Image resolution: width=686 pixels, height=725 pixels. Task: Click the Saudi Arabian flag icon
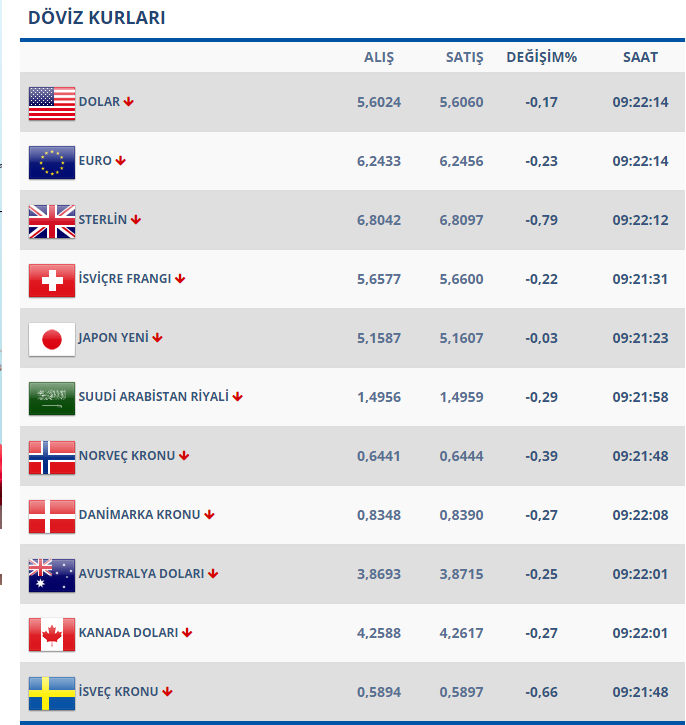[x=52, y=398]
